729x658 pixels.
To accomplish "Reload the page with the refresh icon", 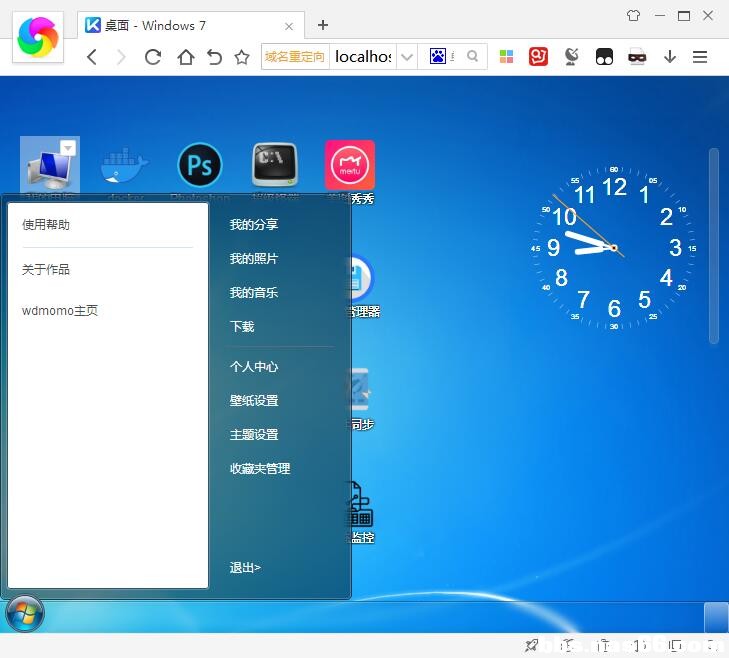I will coord(152,57).
